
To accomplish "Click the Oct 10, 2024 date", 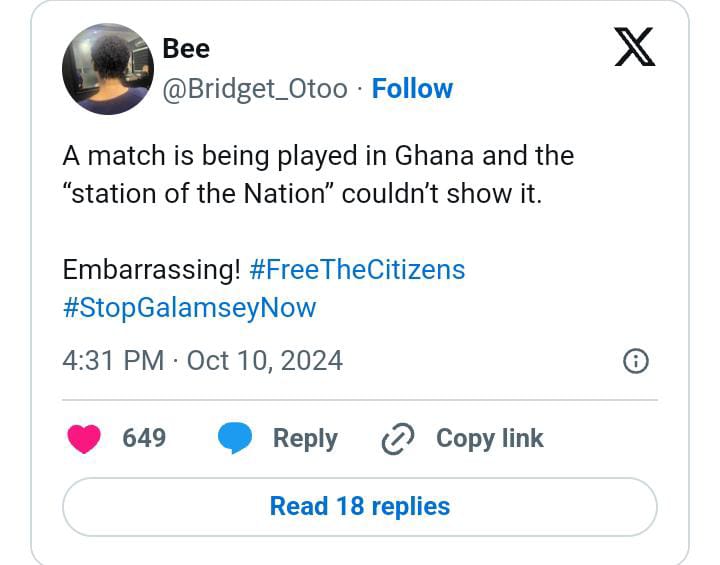I will click(x=265, y=361).
